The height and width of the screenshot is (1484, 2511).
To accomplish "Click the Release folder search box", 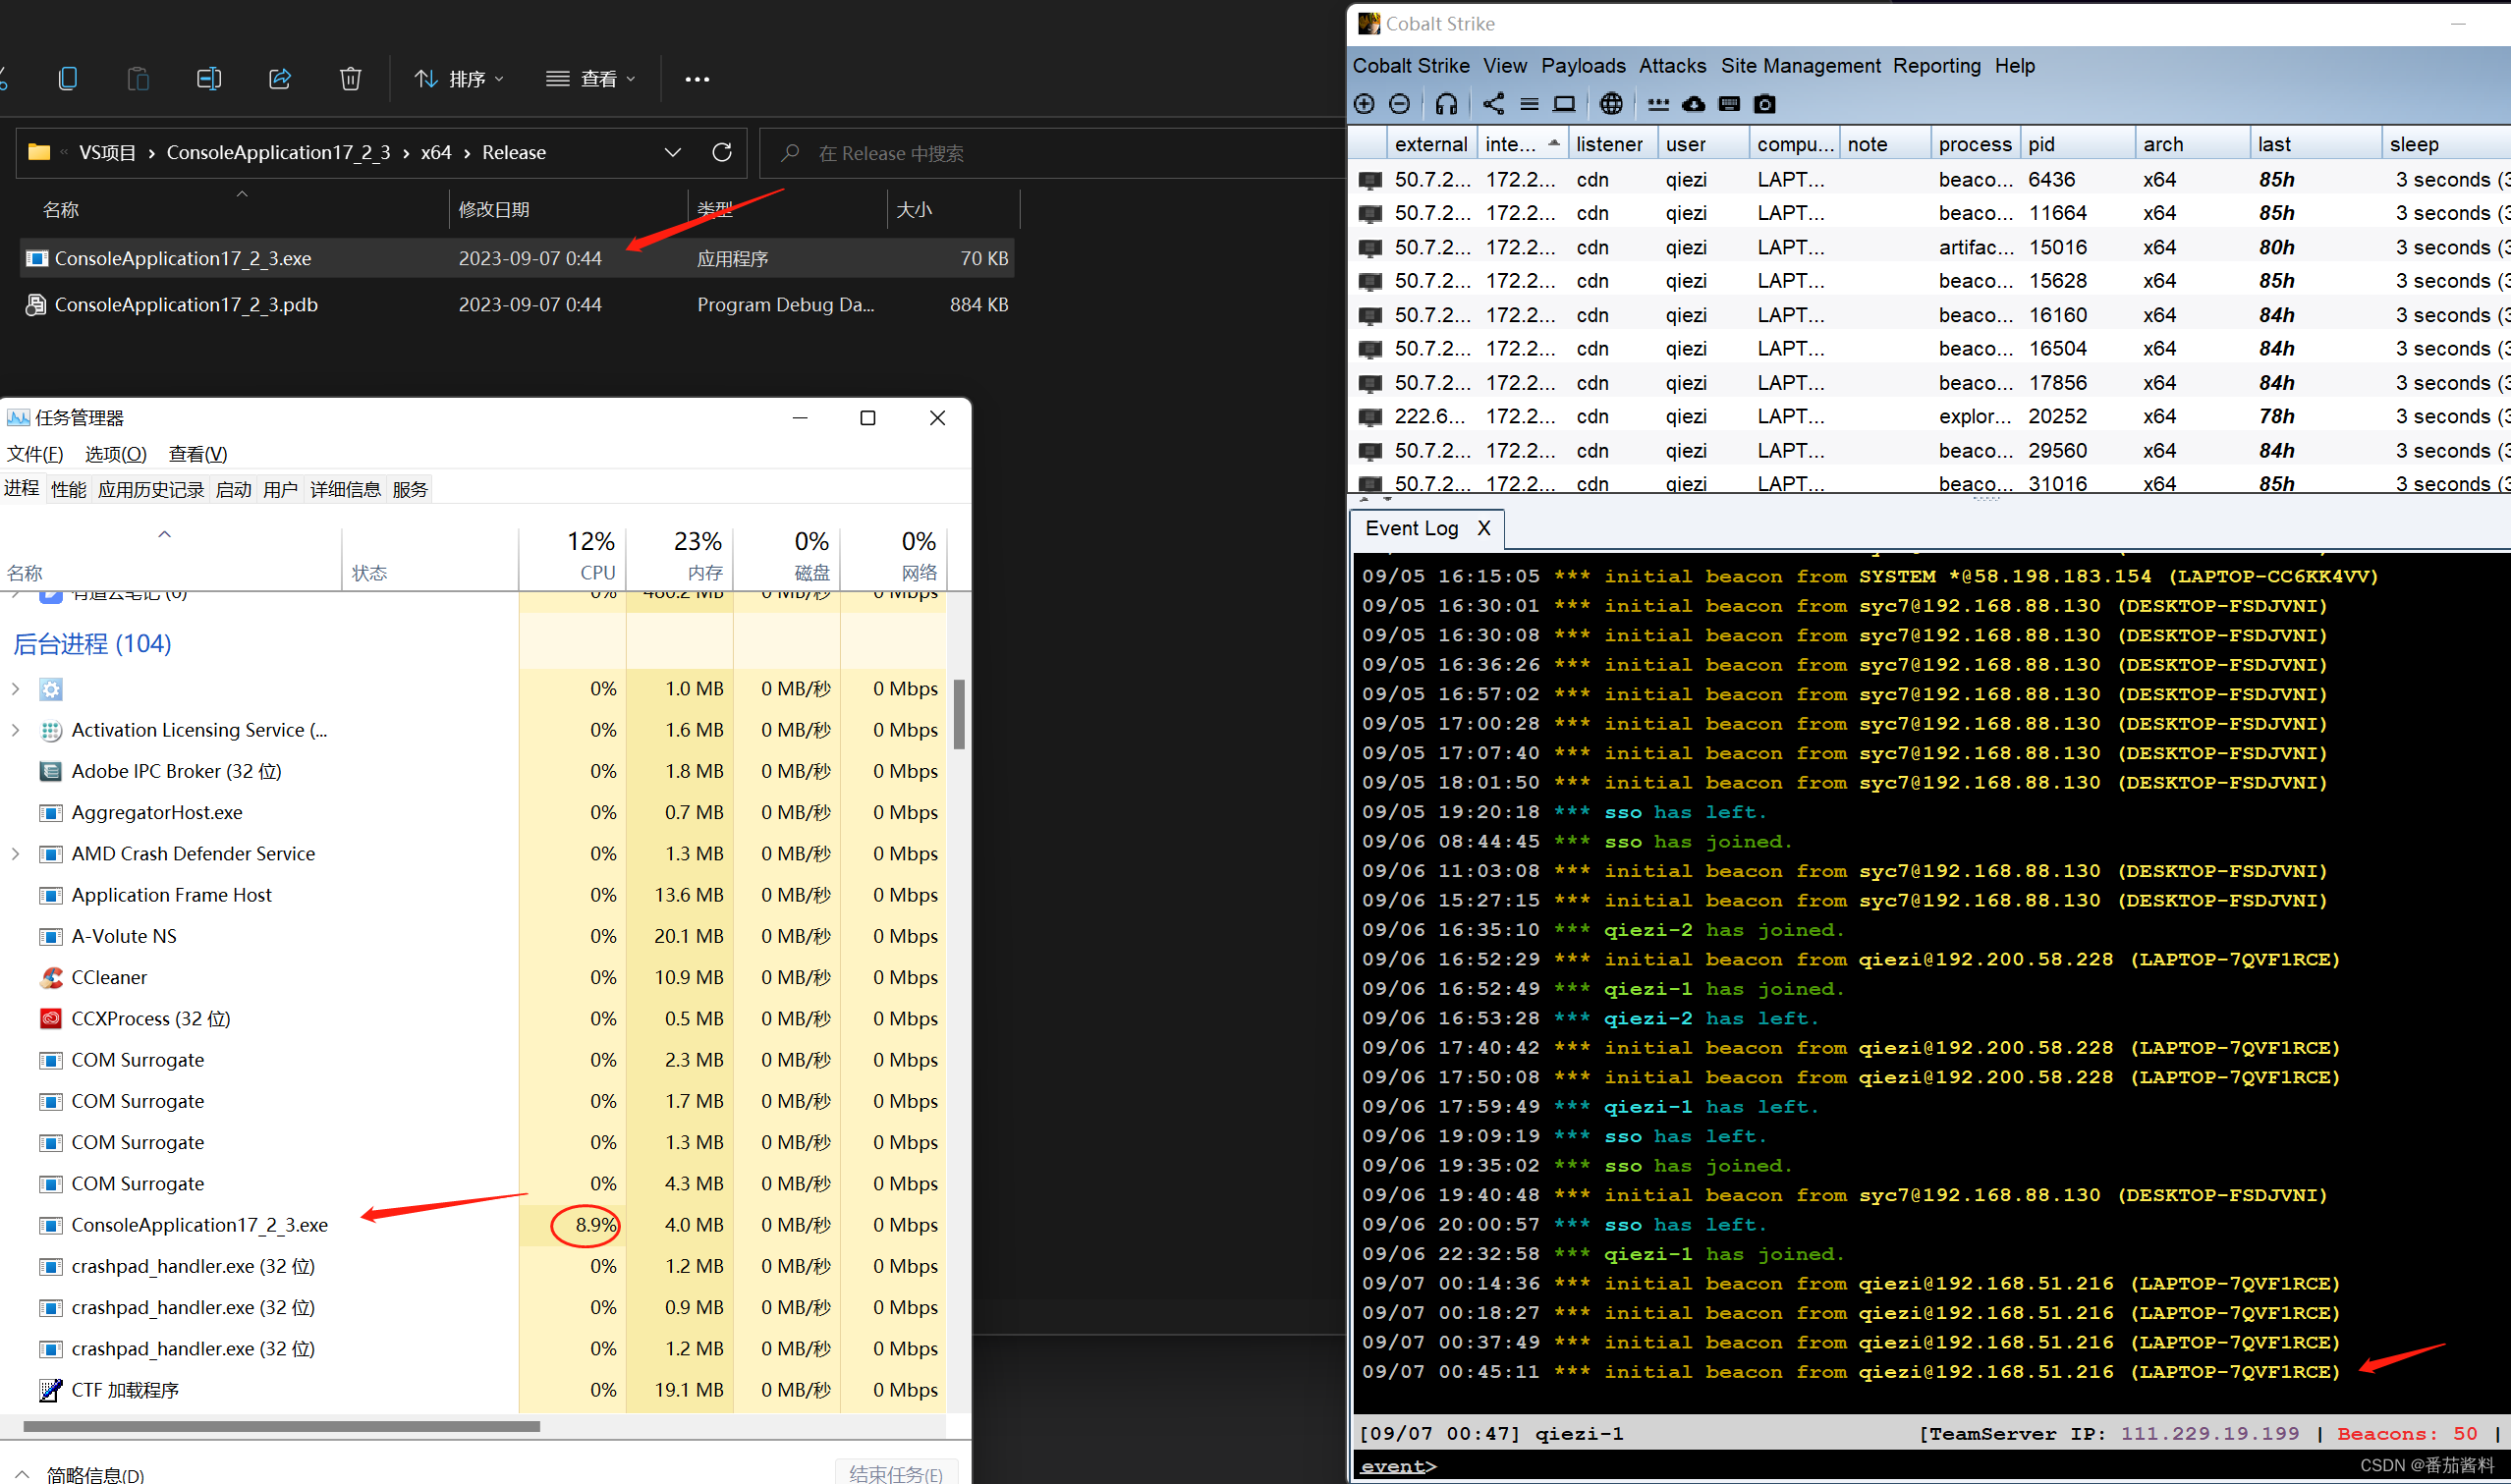I will tap(1052, 153).
